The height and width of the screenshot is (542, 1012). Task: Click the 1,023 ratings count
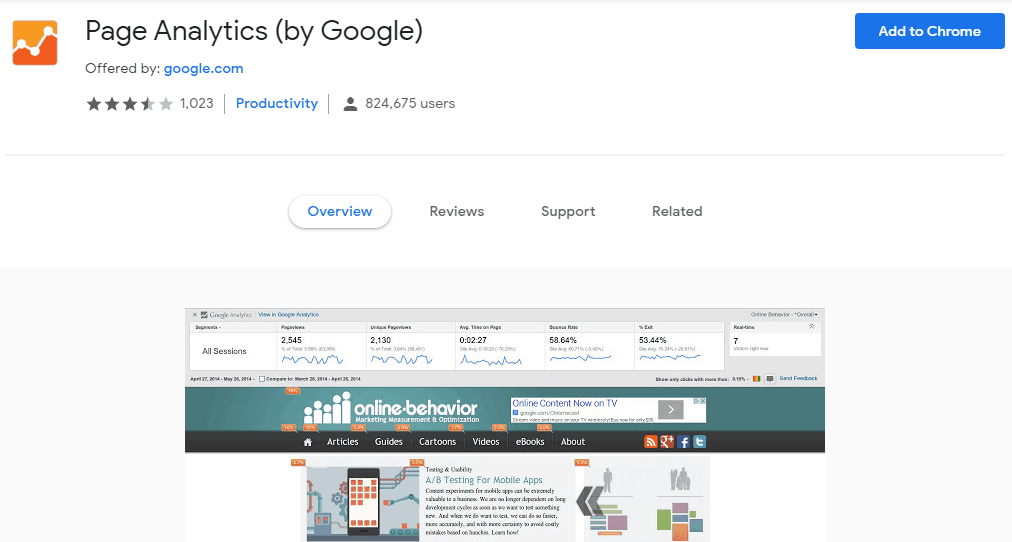(197, 103)
